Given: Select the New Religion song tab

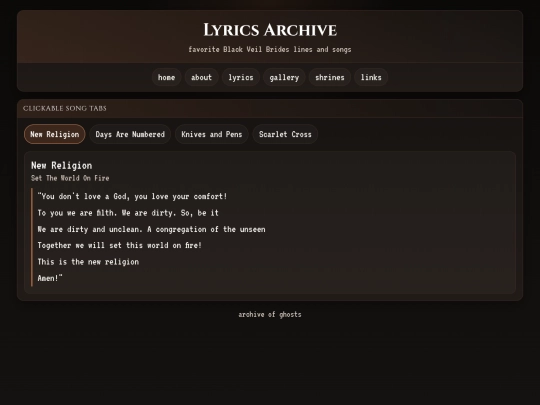Looking at the screenshot, I should (54, 134).
